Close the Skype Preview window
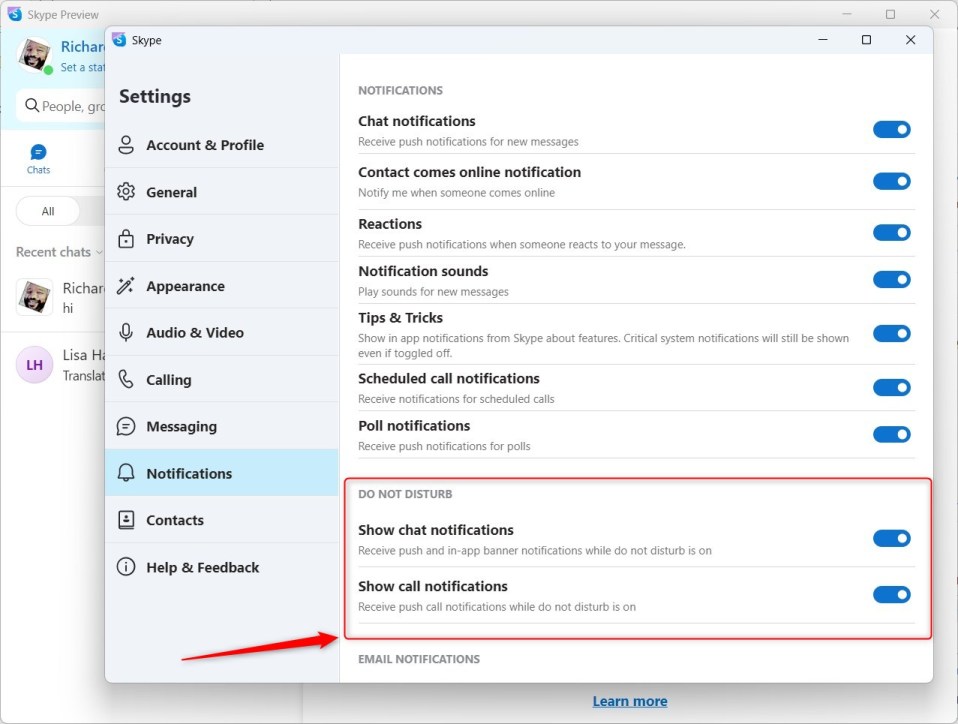Image resolution: width=958 pixels, height=724 pixels. [935, 14]
